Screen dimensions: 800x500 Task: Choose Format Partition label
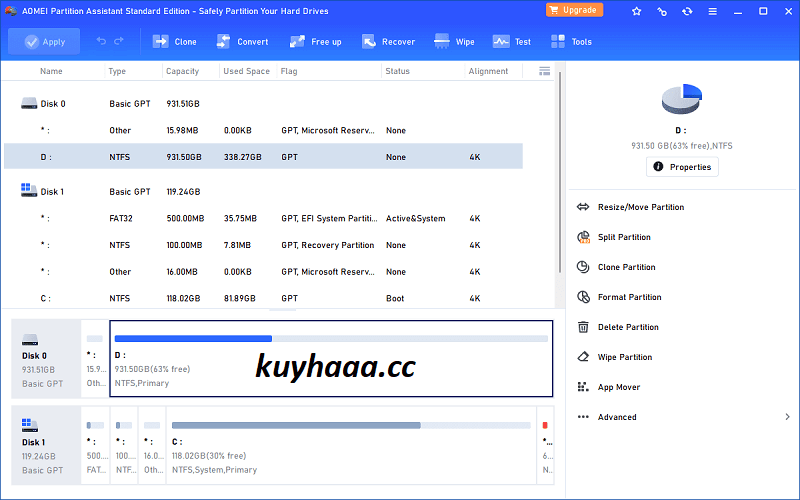pos(630,297)
